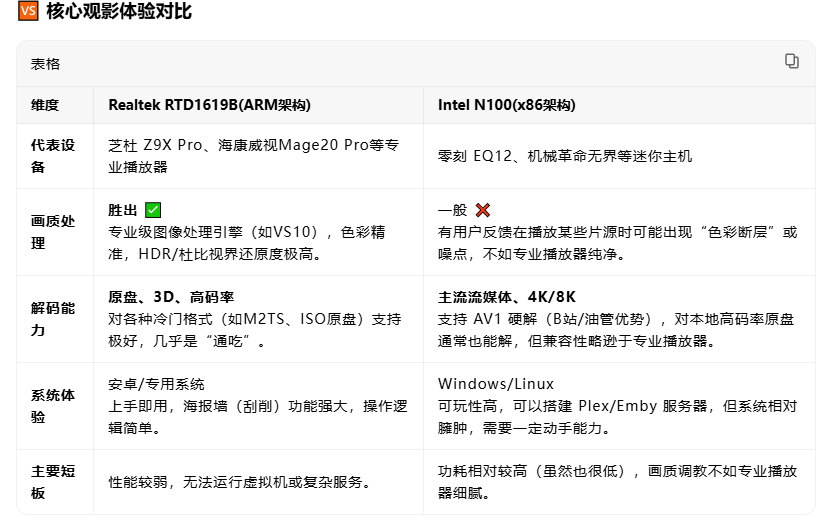Click the text about M2TS、ISO原盘 support

click(x=255, y=330)
